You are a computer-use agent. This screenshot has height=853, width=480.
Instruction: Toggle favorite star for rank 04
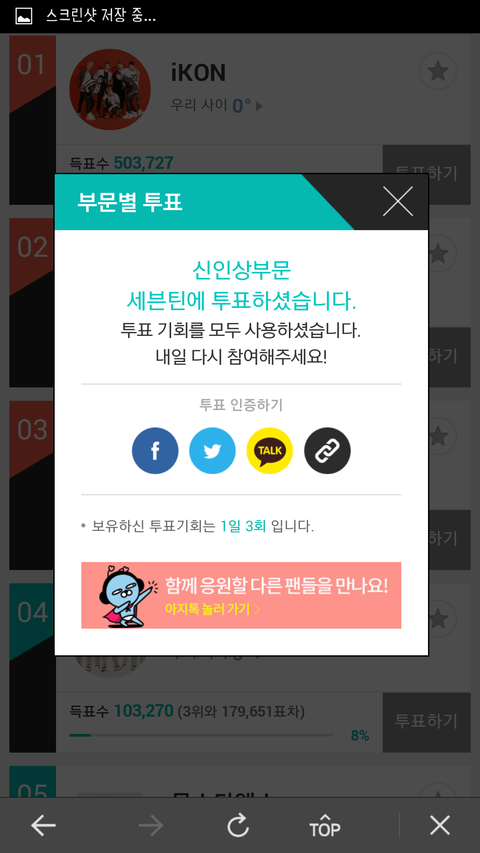440,617
